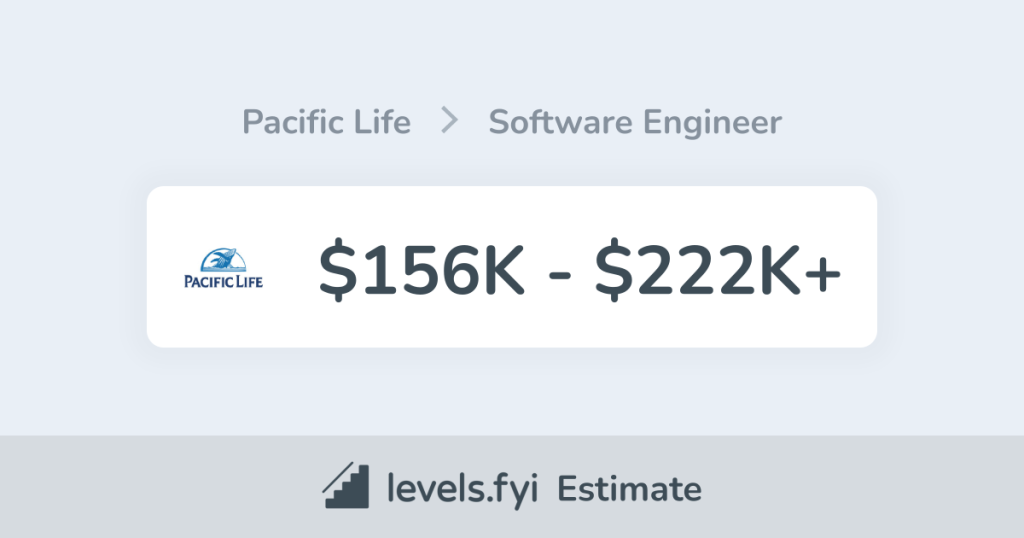Screen dimensions: 1024x538
Task: Click the breadcrumb chevron arrow
Action: coord(450,122)
